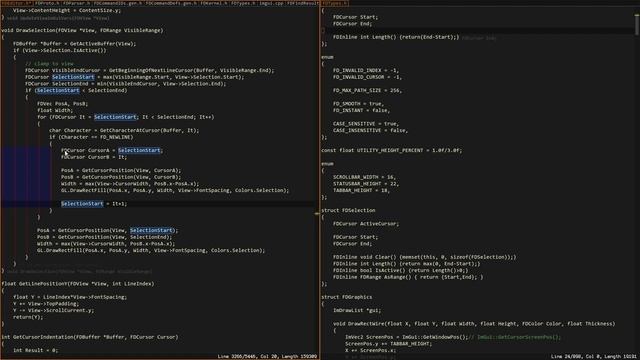640x360 pixels.
Task: Click the 'void DrawSelection(FDView *View' function signature
Action: click(x=82, y=30)
